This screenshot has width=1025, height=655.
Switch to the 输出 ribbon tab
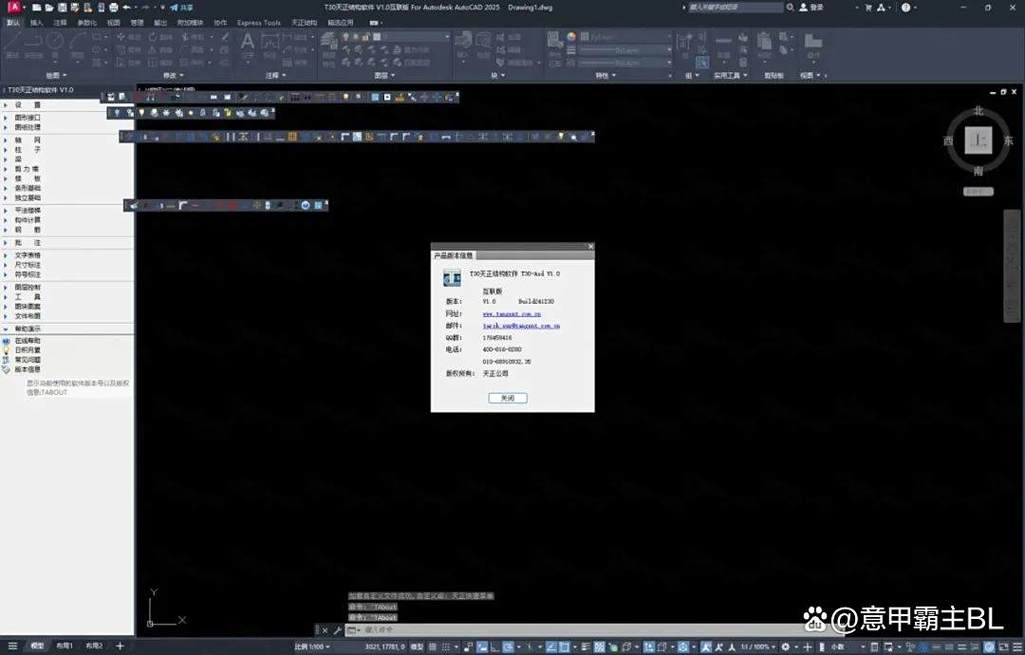coord(160,22)
